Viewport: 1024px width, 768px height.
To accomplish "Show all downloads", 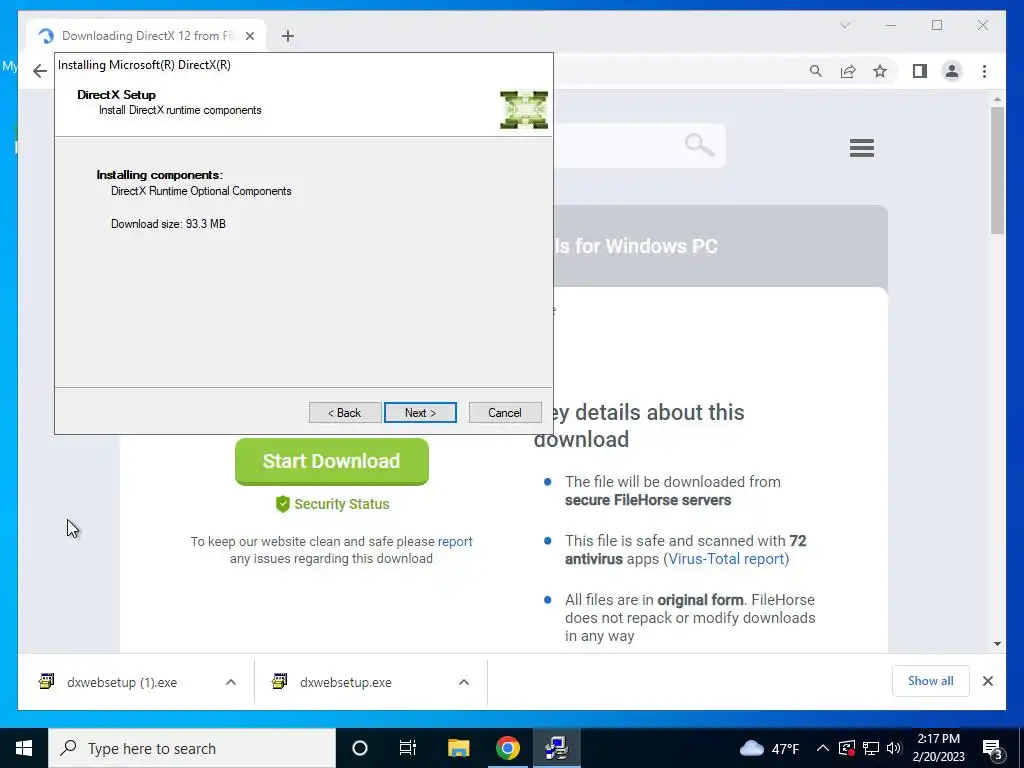I will [x=930, y=681].
